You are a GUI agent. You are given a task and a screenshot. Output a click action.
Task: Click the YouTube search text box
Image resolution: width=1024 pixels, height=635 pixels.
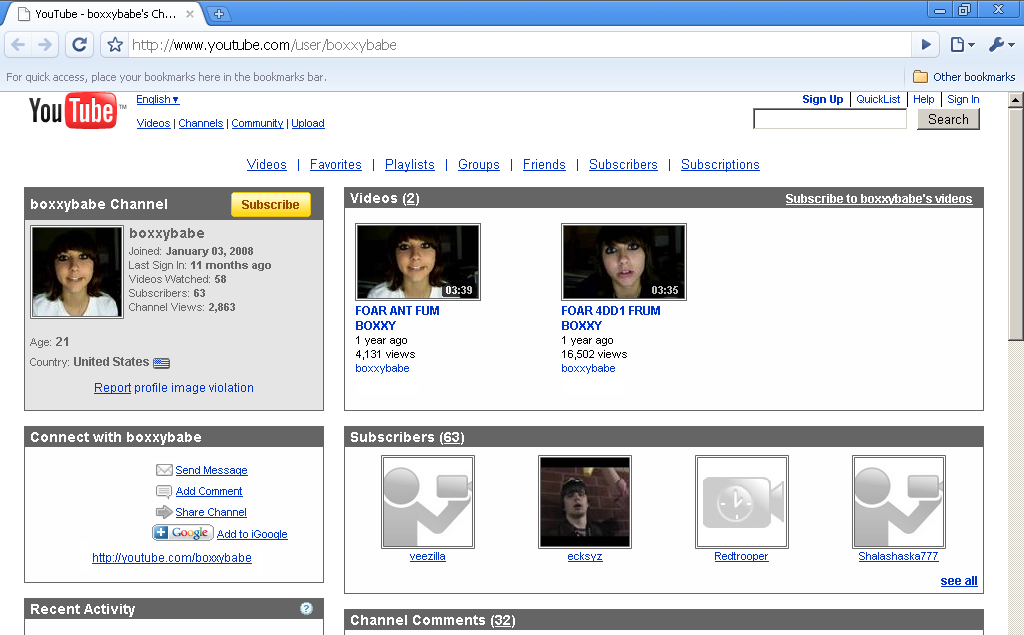[830, 119]
